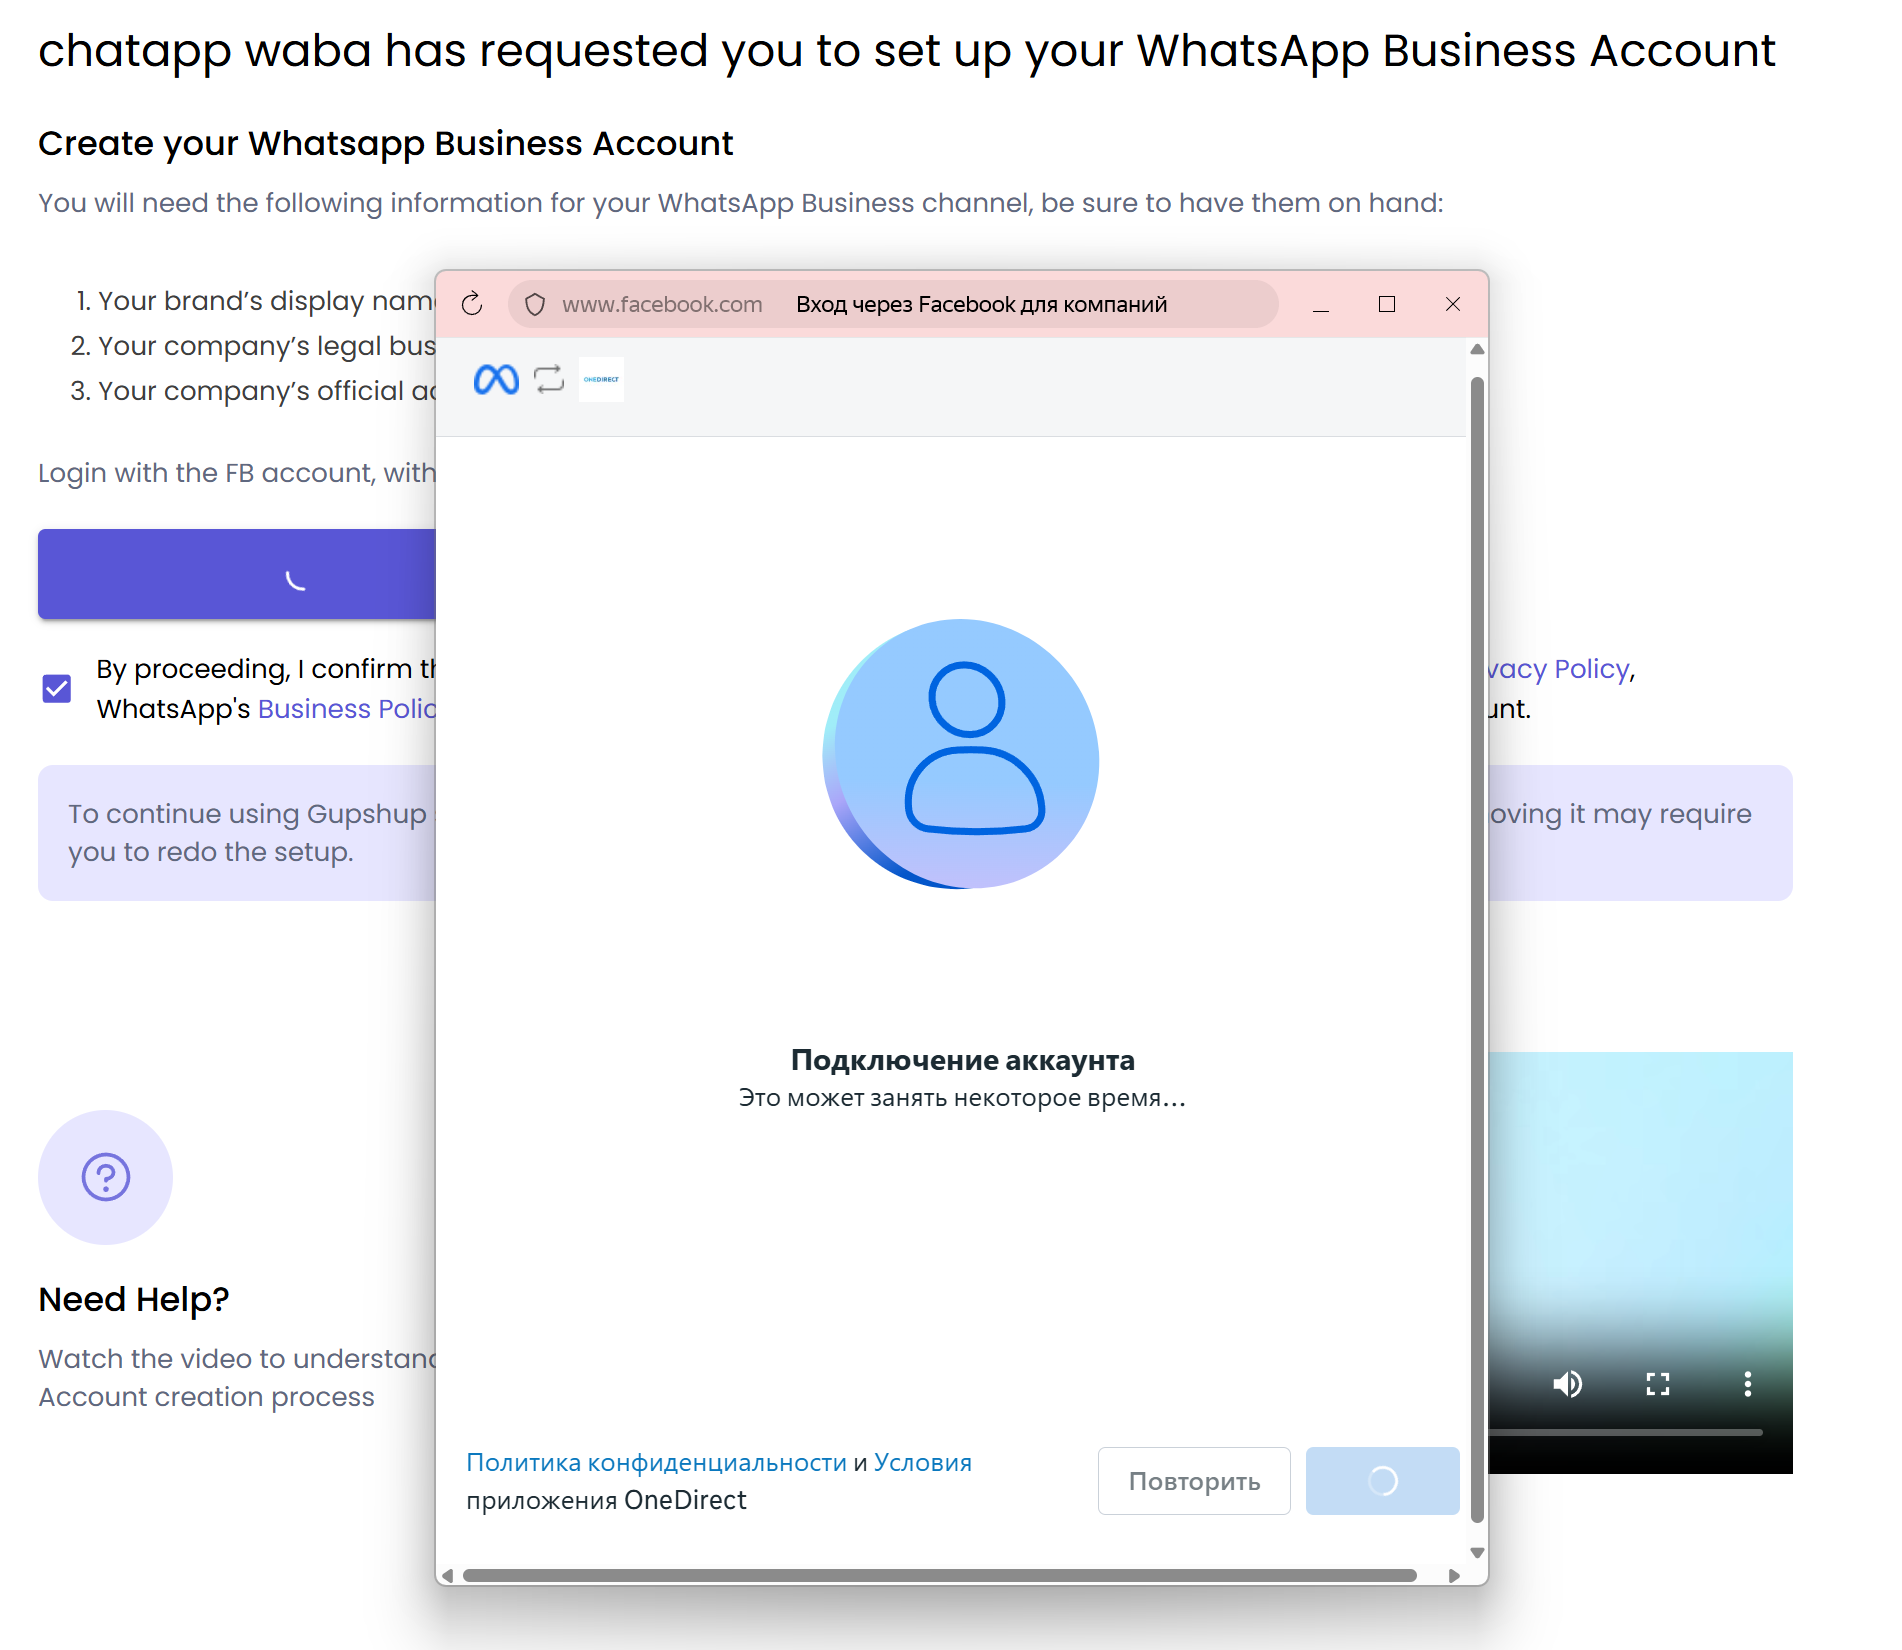
Task: Click the 'Need Help?' heading
Action: [134, 1299]
